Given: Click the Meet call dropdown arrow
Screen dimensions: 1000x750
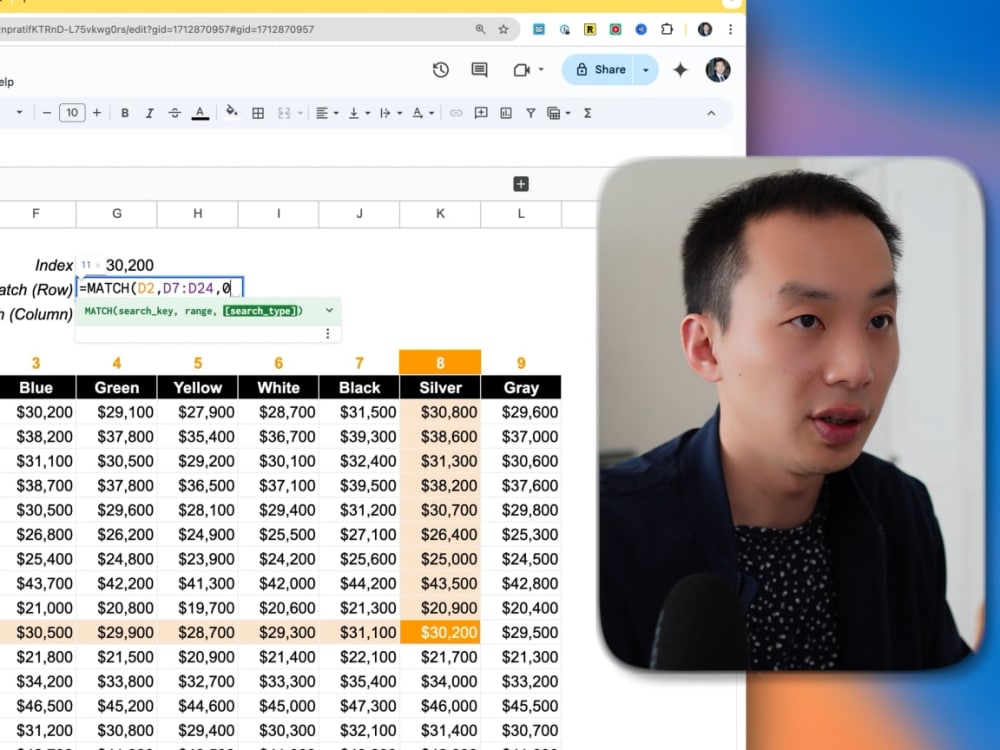Looking at the screenshot, I should point(541,70).
